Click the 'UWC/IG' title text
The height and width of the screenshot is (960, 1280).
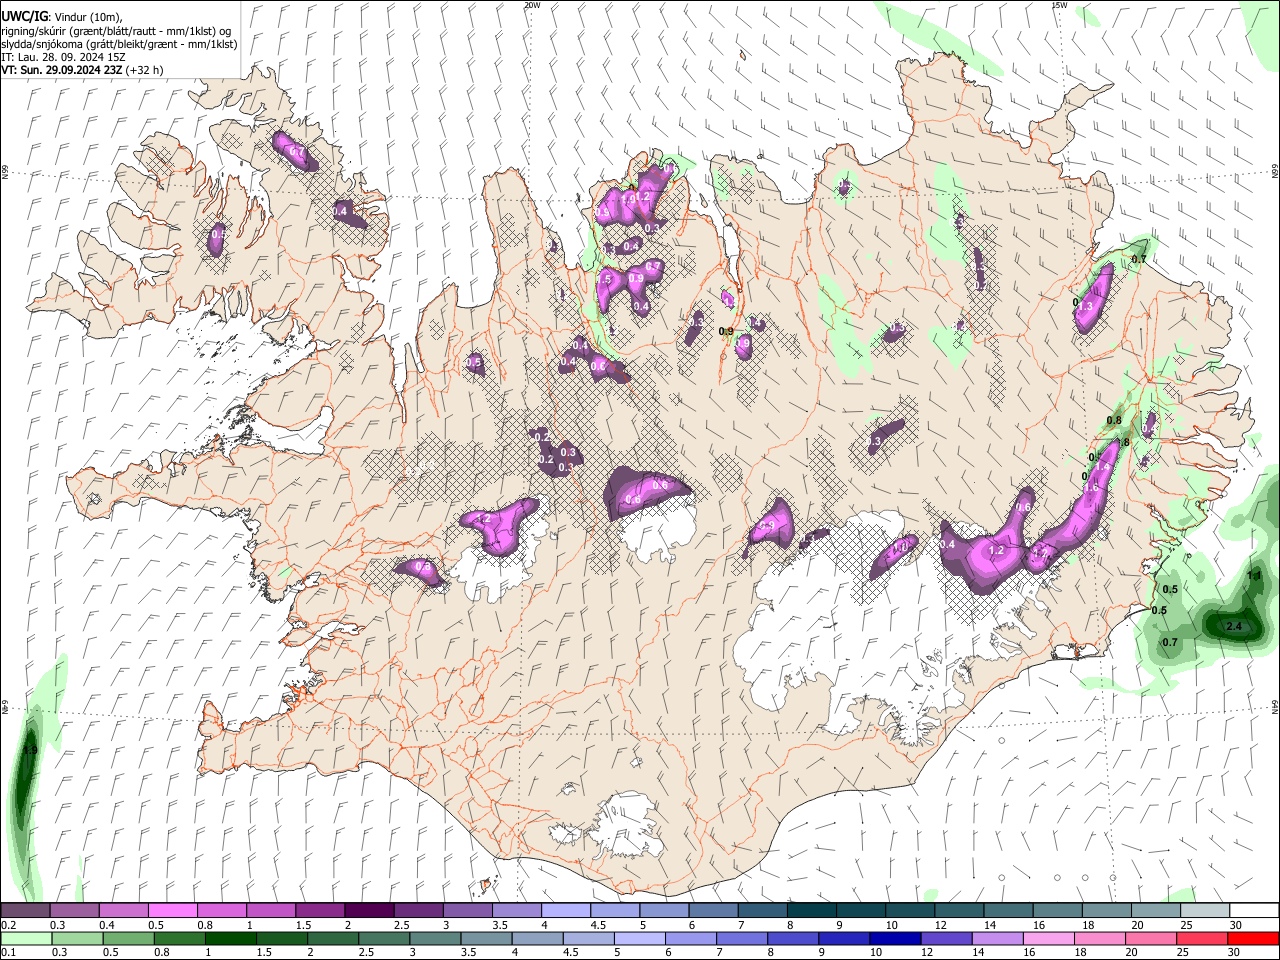tap(24, 17)
